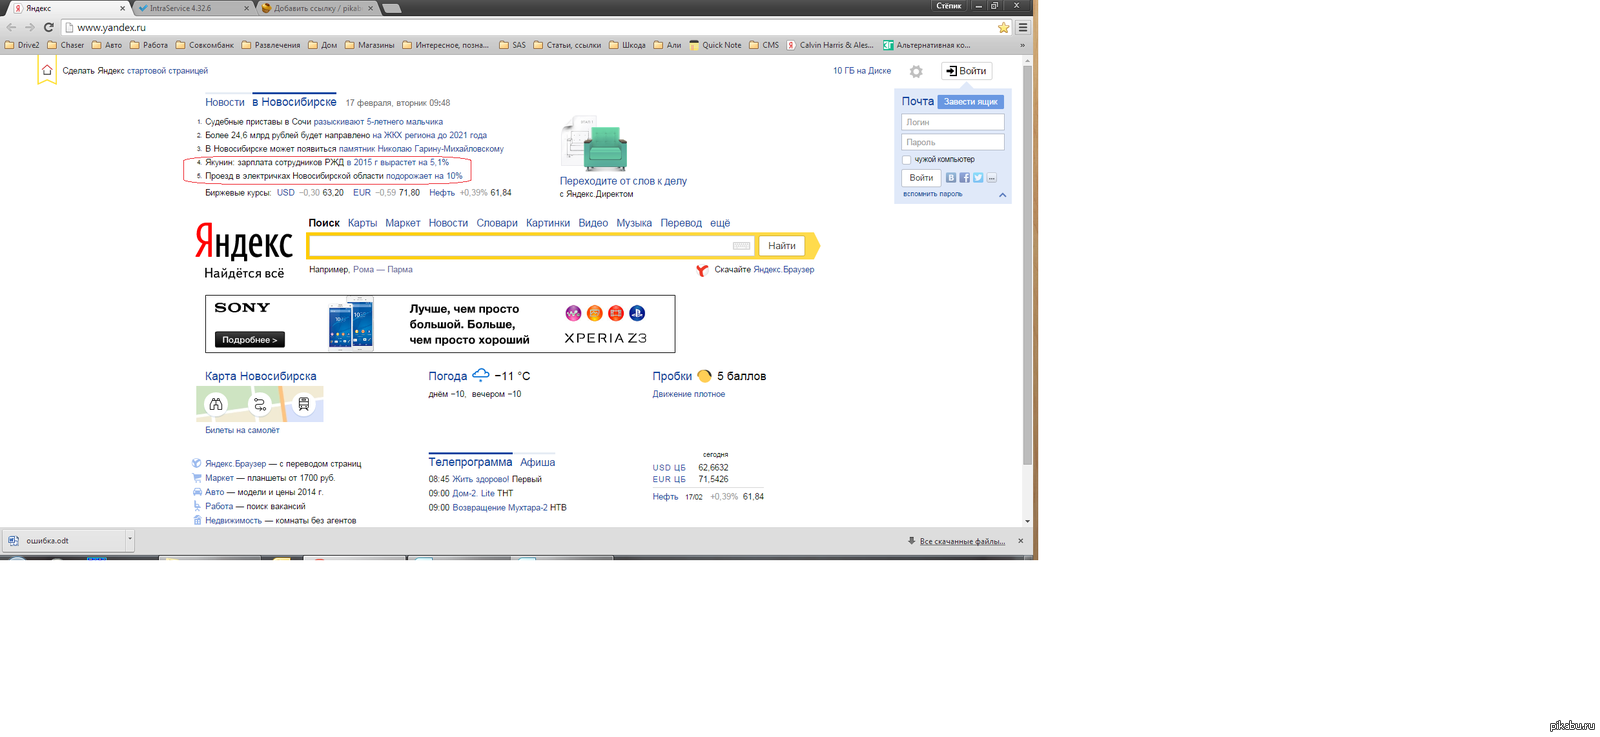Click the armchair Яндекс.Директ ad image

pos(595,144)
